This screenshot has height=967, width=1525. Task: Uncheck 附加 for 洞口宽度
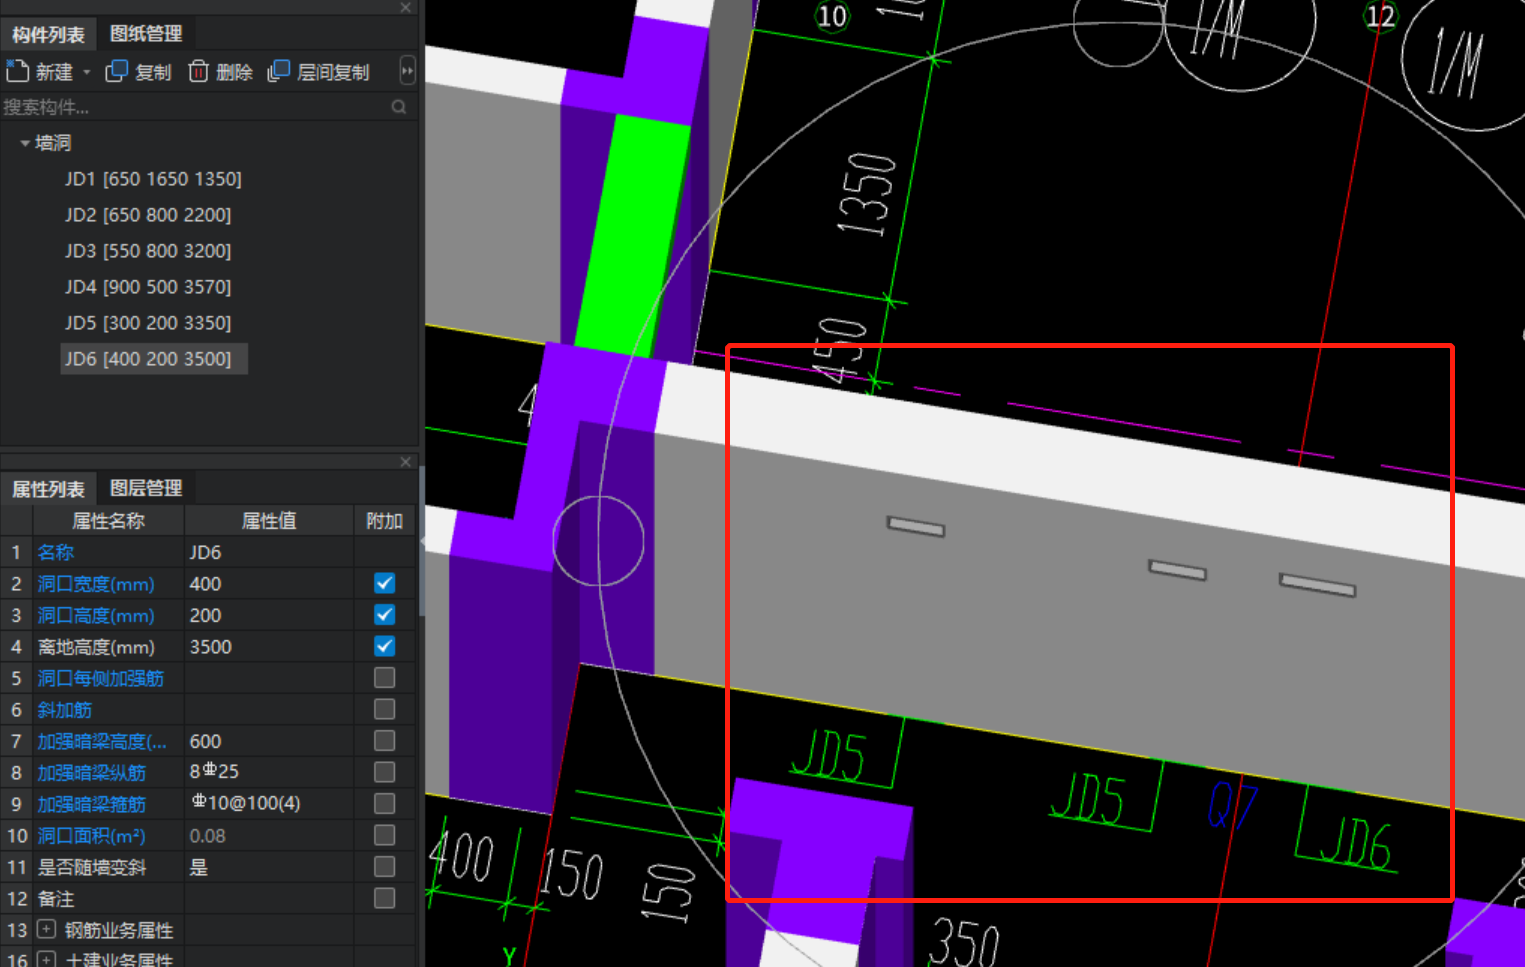point(384,583)
